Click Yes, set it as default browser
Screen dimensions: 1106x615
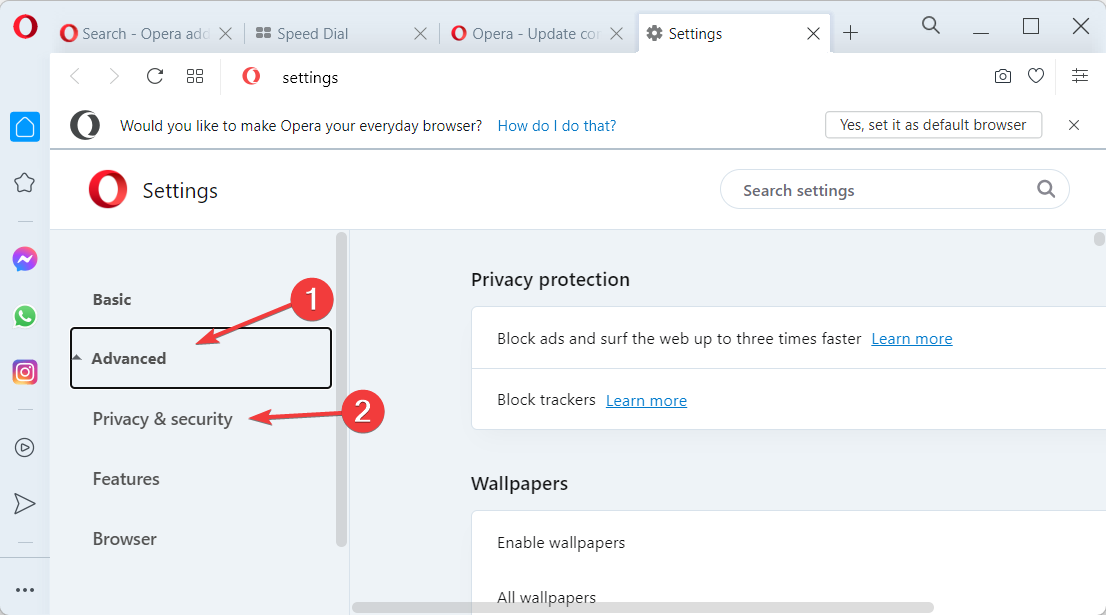coord(933,125)
